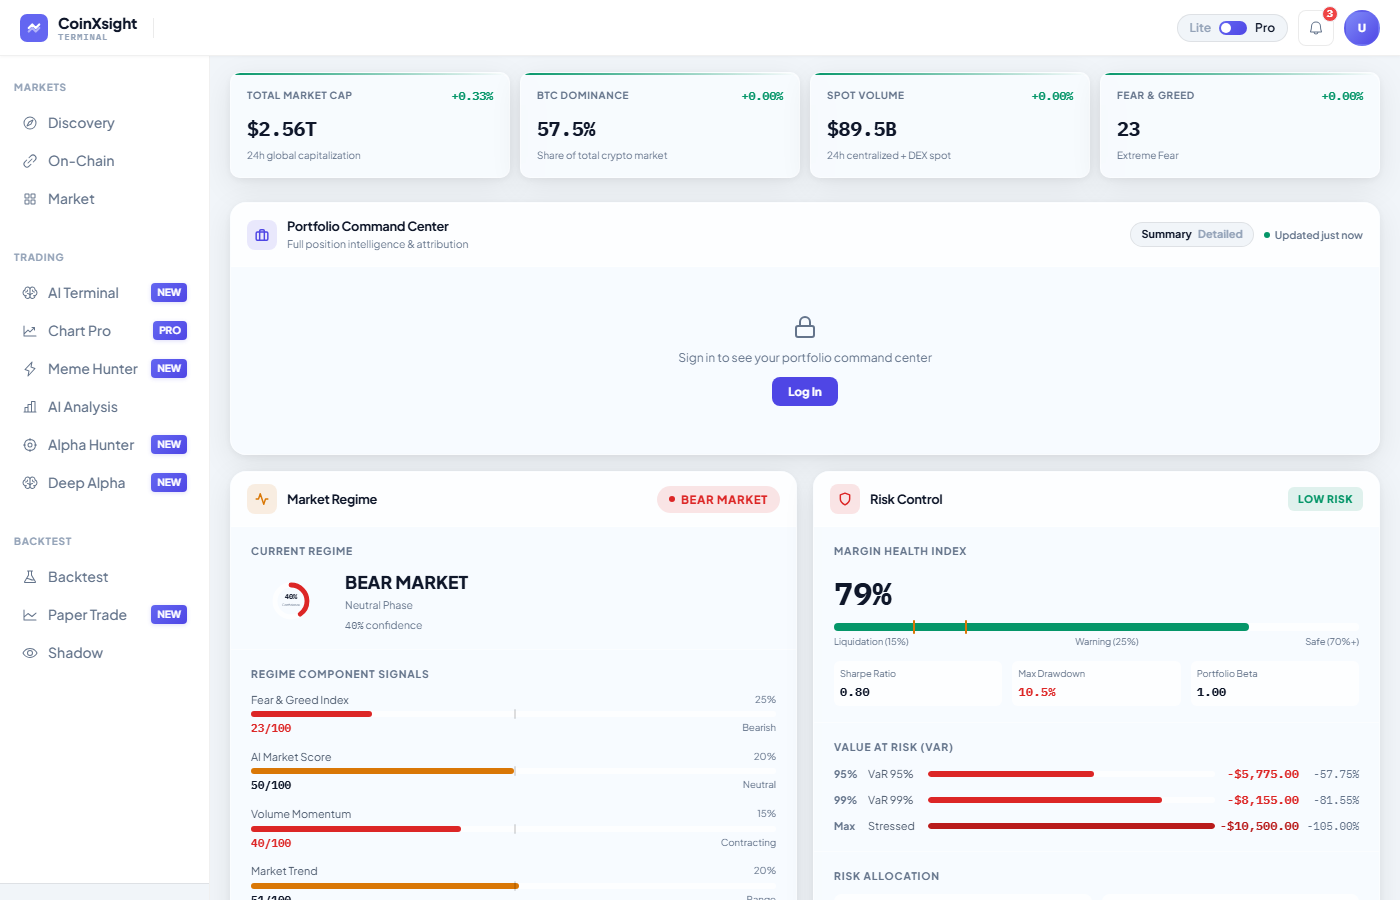1400x900 pixels.
Task: Click the PRO badge next to Chart Pro
Action: click(x=170, y=331)
